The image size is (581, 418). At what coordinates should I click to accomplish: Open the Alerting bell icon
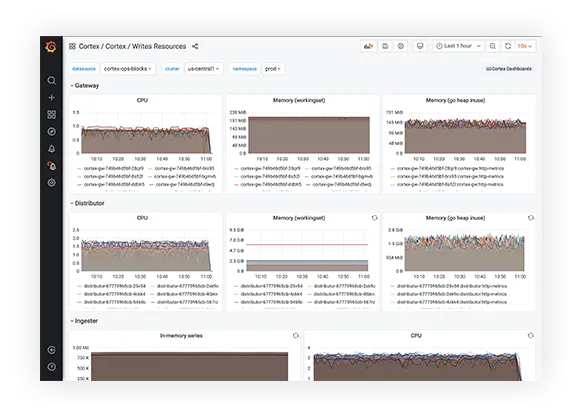pyautogui.click(x=52, y=149)
